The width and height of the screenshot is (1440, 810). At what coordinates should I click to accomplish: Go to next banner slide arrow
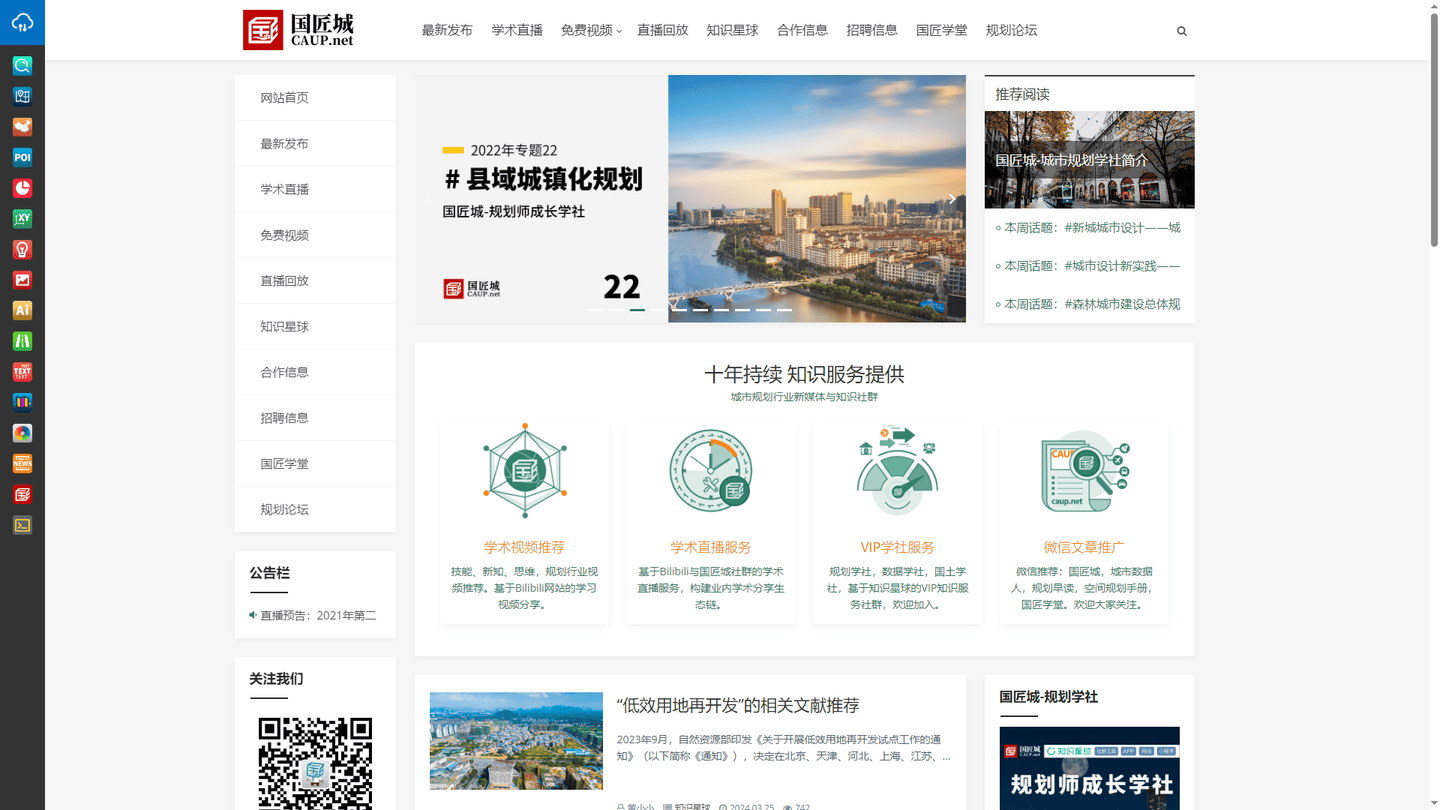952,199
